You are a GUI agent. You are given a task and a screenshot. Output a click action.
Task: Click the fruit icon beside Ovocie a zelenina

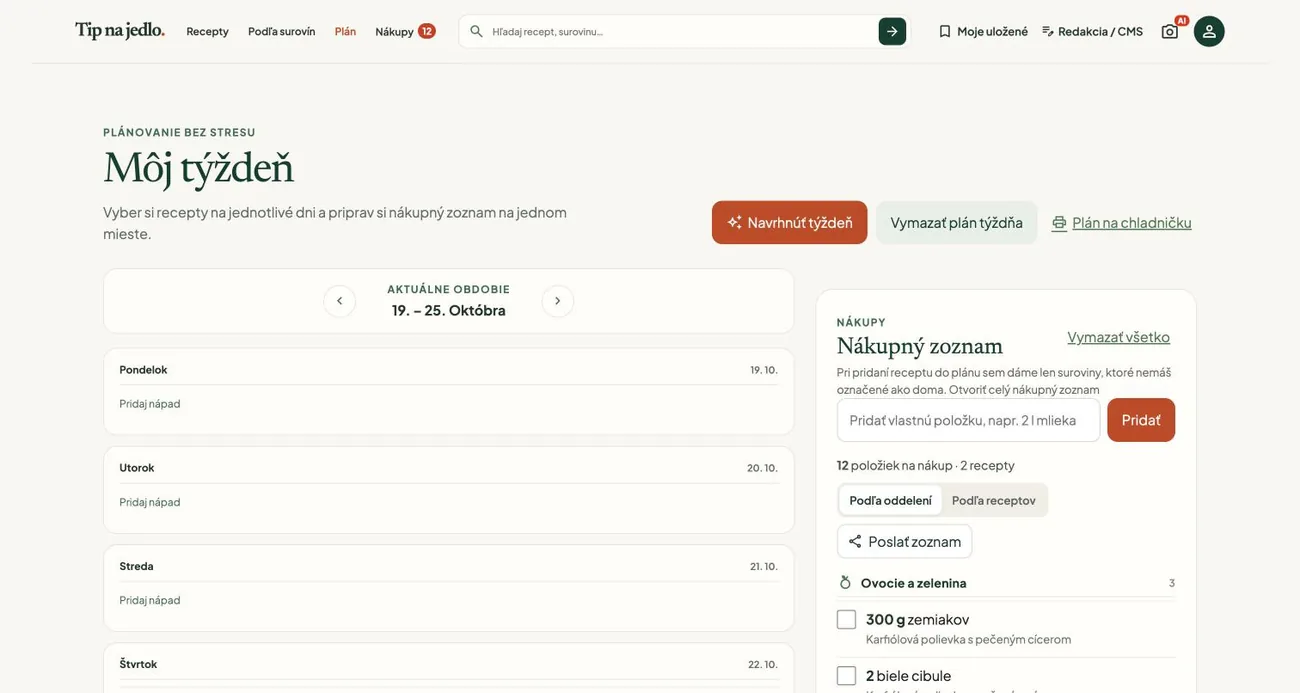(x=845, y=582)
